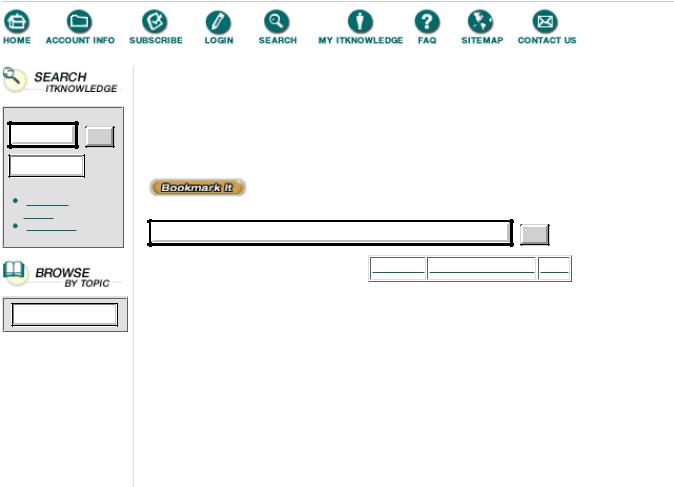
Task: Choose the LOGIN label
Action: pyautogui.click(x=219, y=40)
